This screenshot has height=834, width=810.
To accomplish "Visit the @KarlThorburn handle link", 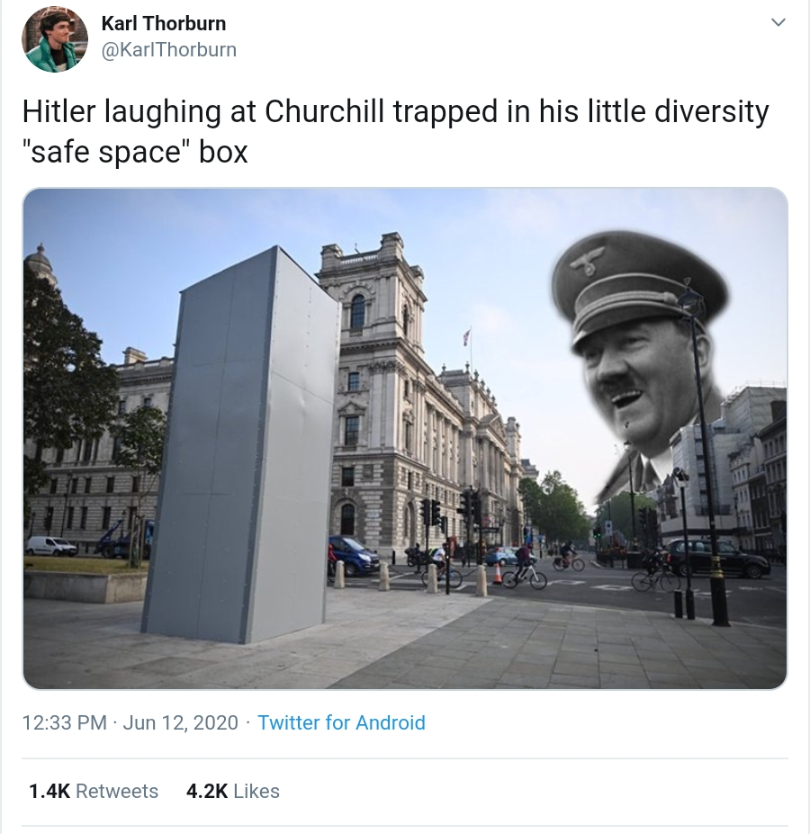I will 169,49.
